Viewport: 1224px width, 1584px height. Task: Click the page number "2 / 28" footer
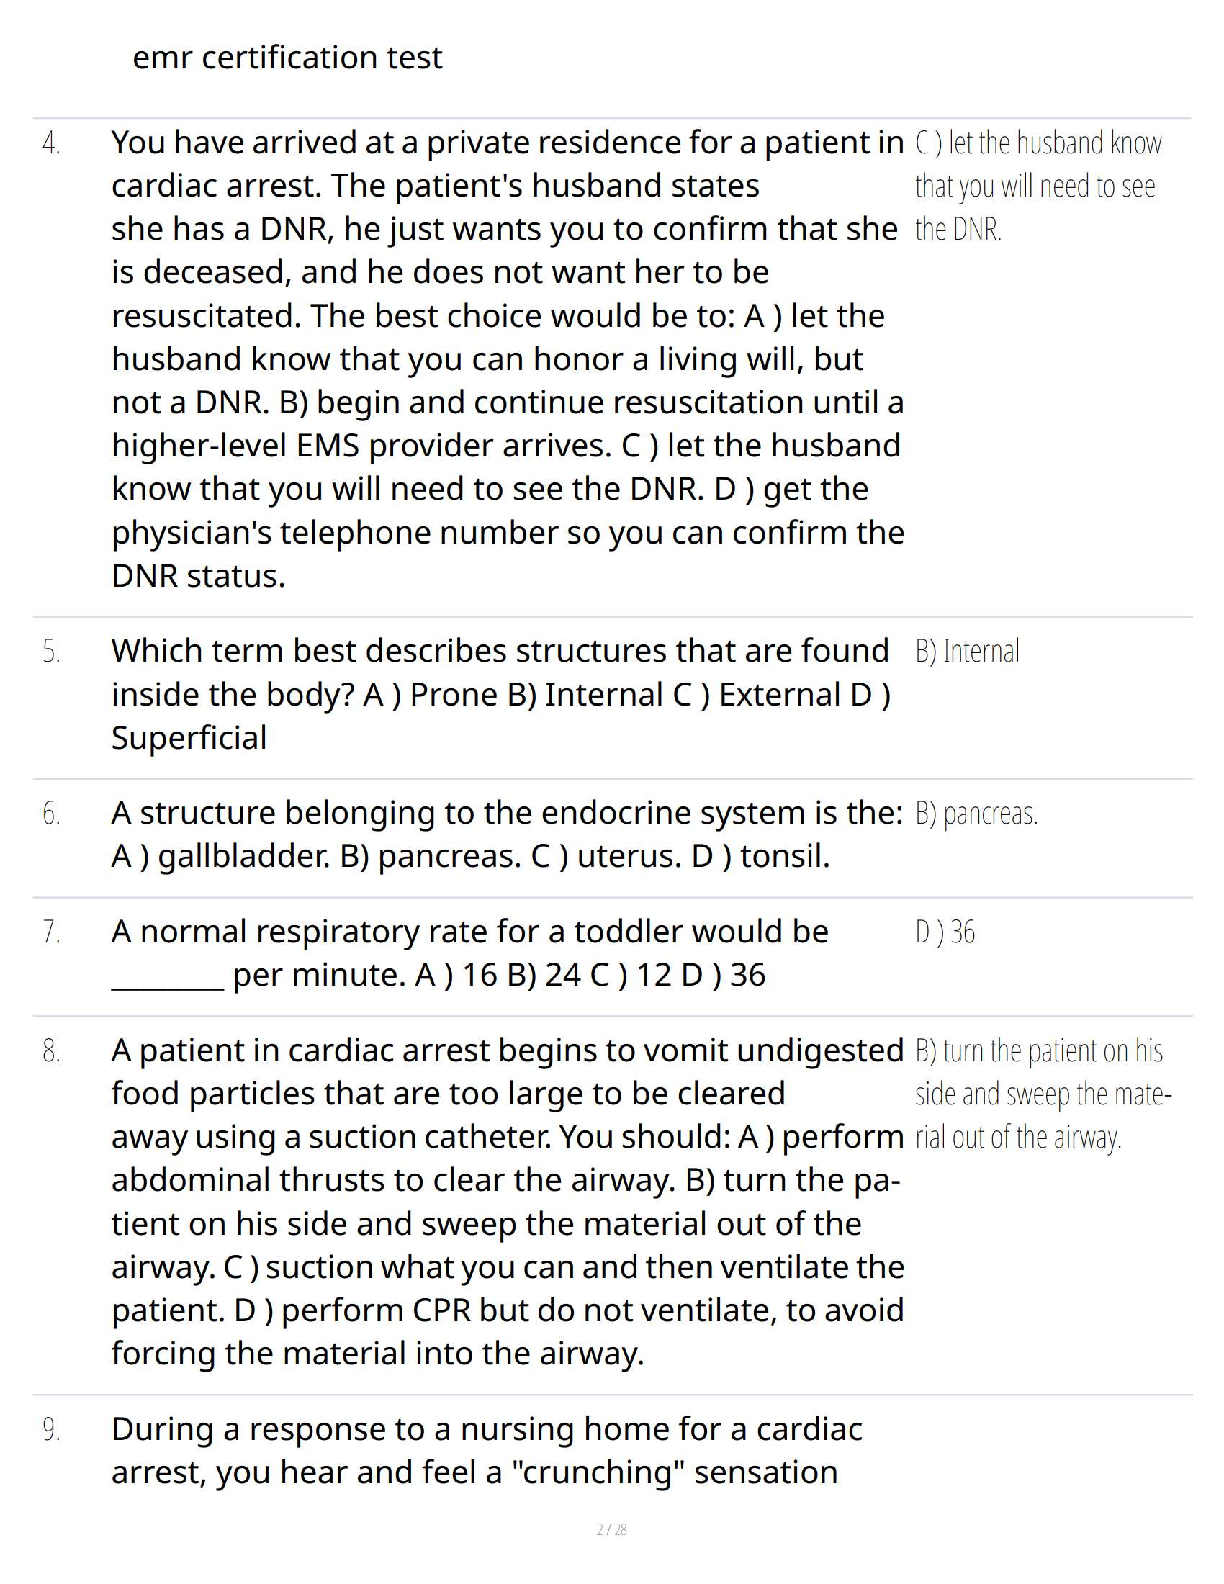tap(611, 1529)
